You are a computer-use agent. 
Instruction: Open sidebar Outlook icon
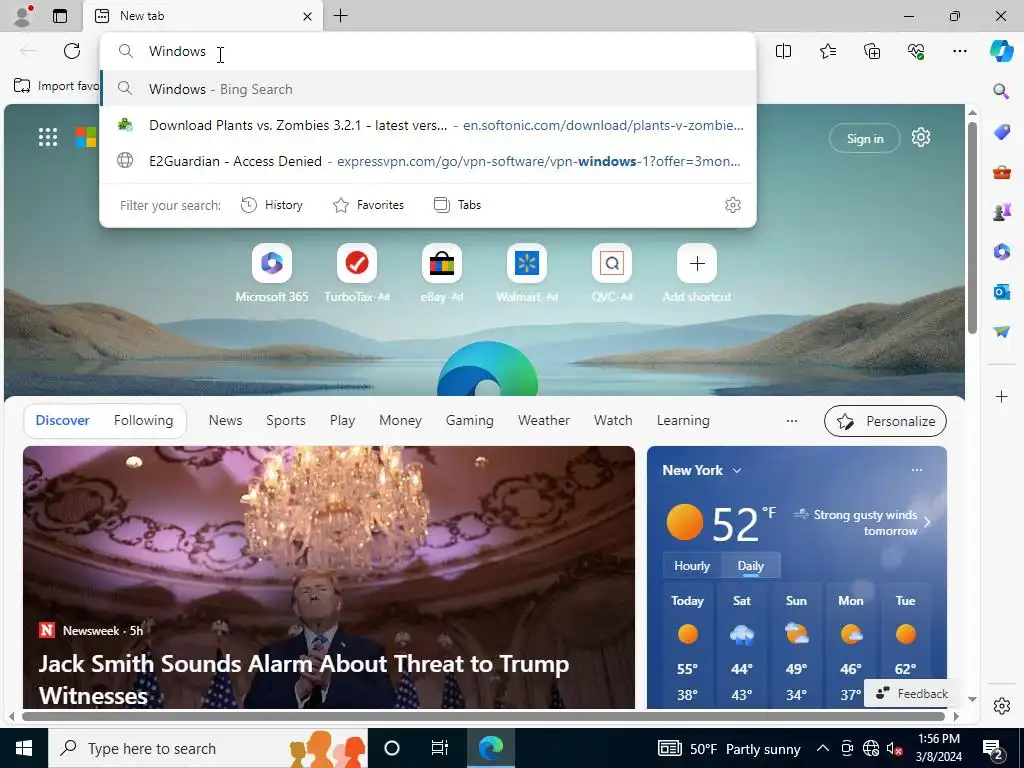(x=1001, y=291)
